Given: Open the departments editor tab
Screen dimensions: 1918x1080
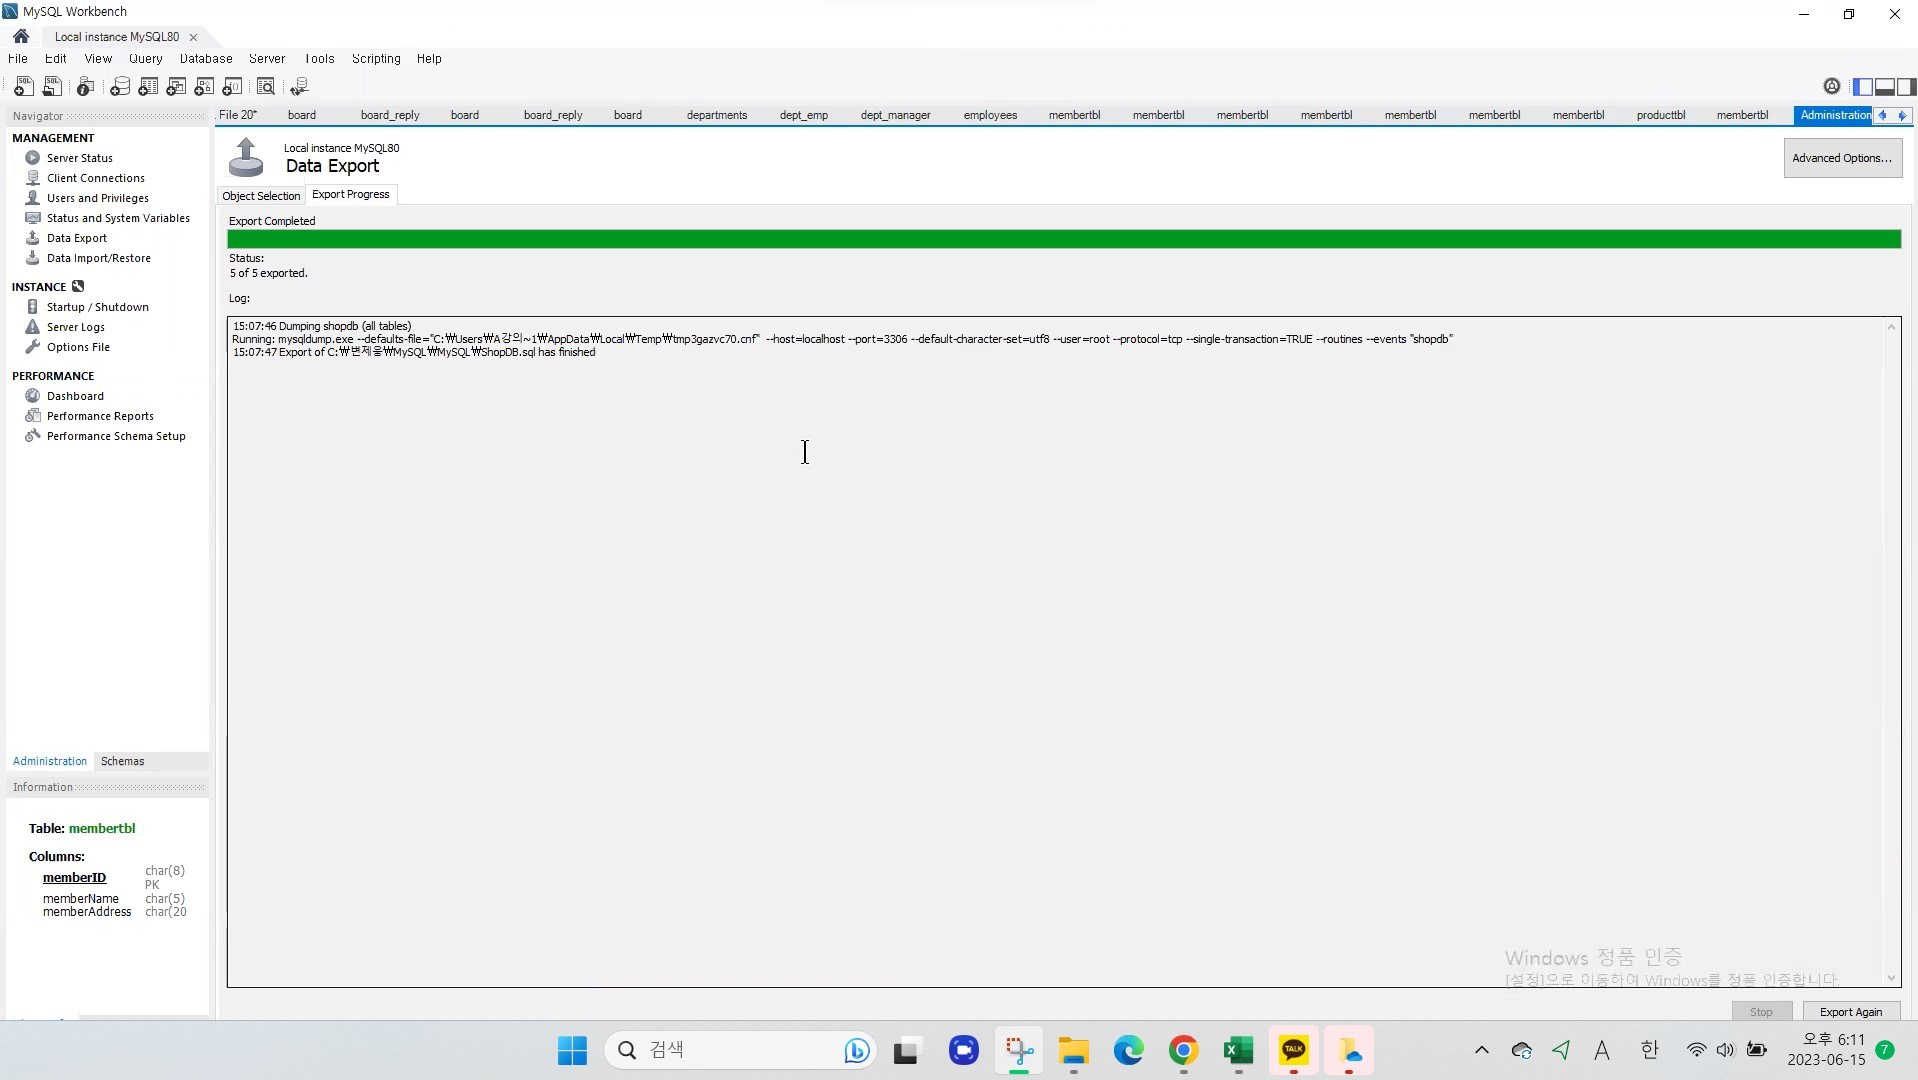Looking at the screenshot, I should (x=717, y=115).
